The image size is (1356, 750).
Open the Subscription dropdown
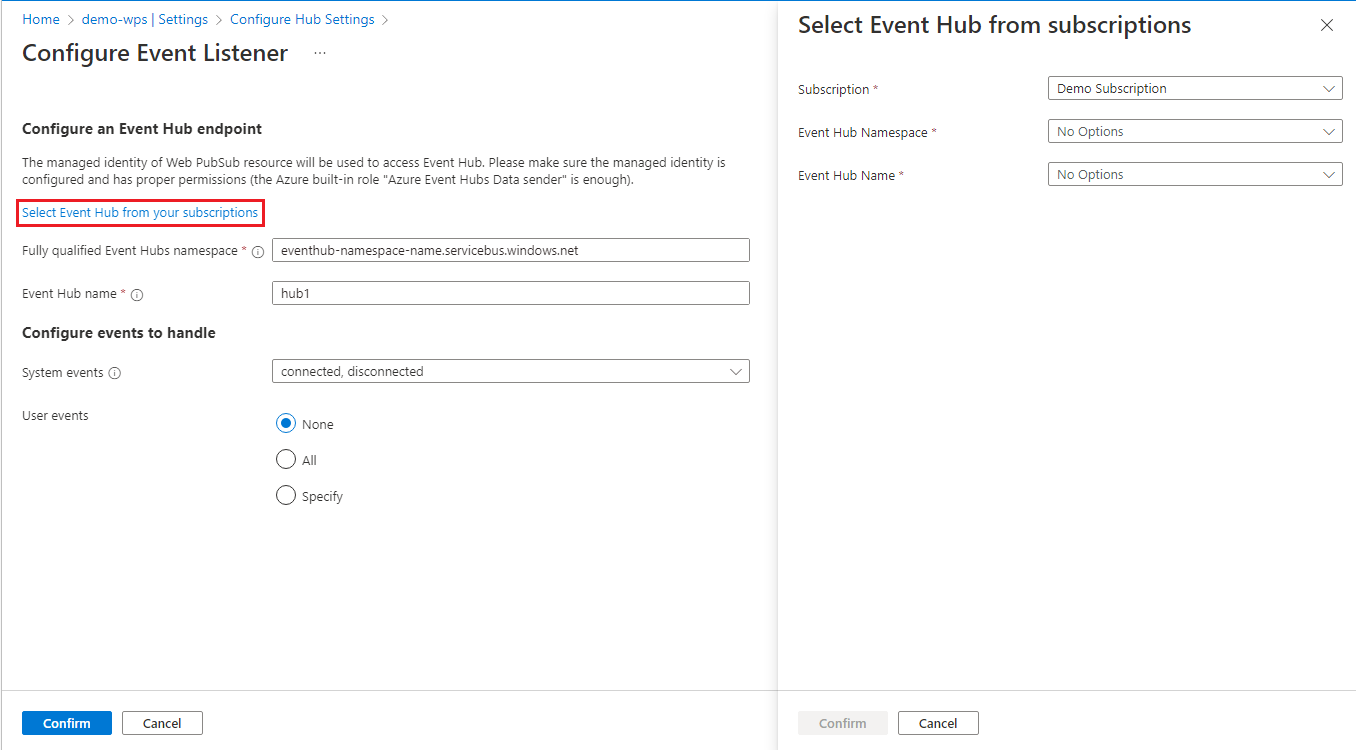click(1195, 89)
